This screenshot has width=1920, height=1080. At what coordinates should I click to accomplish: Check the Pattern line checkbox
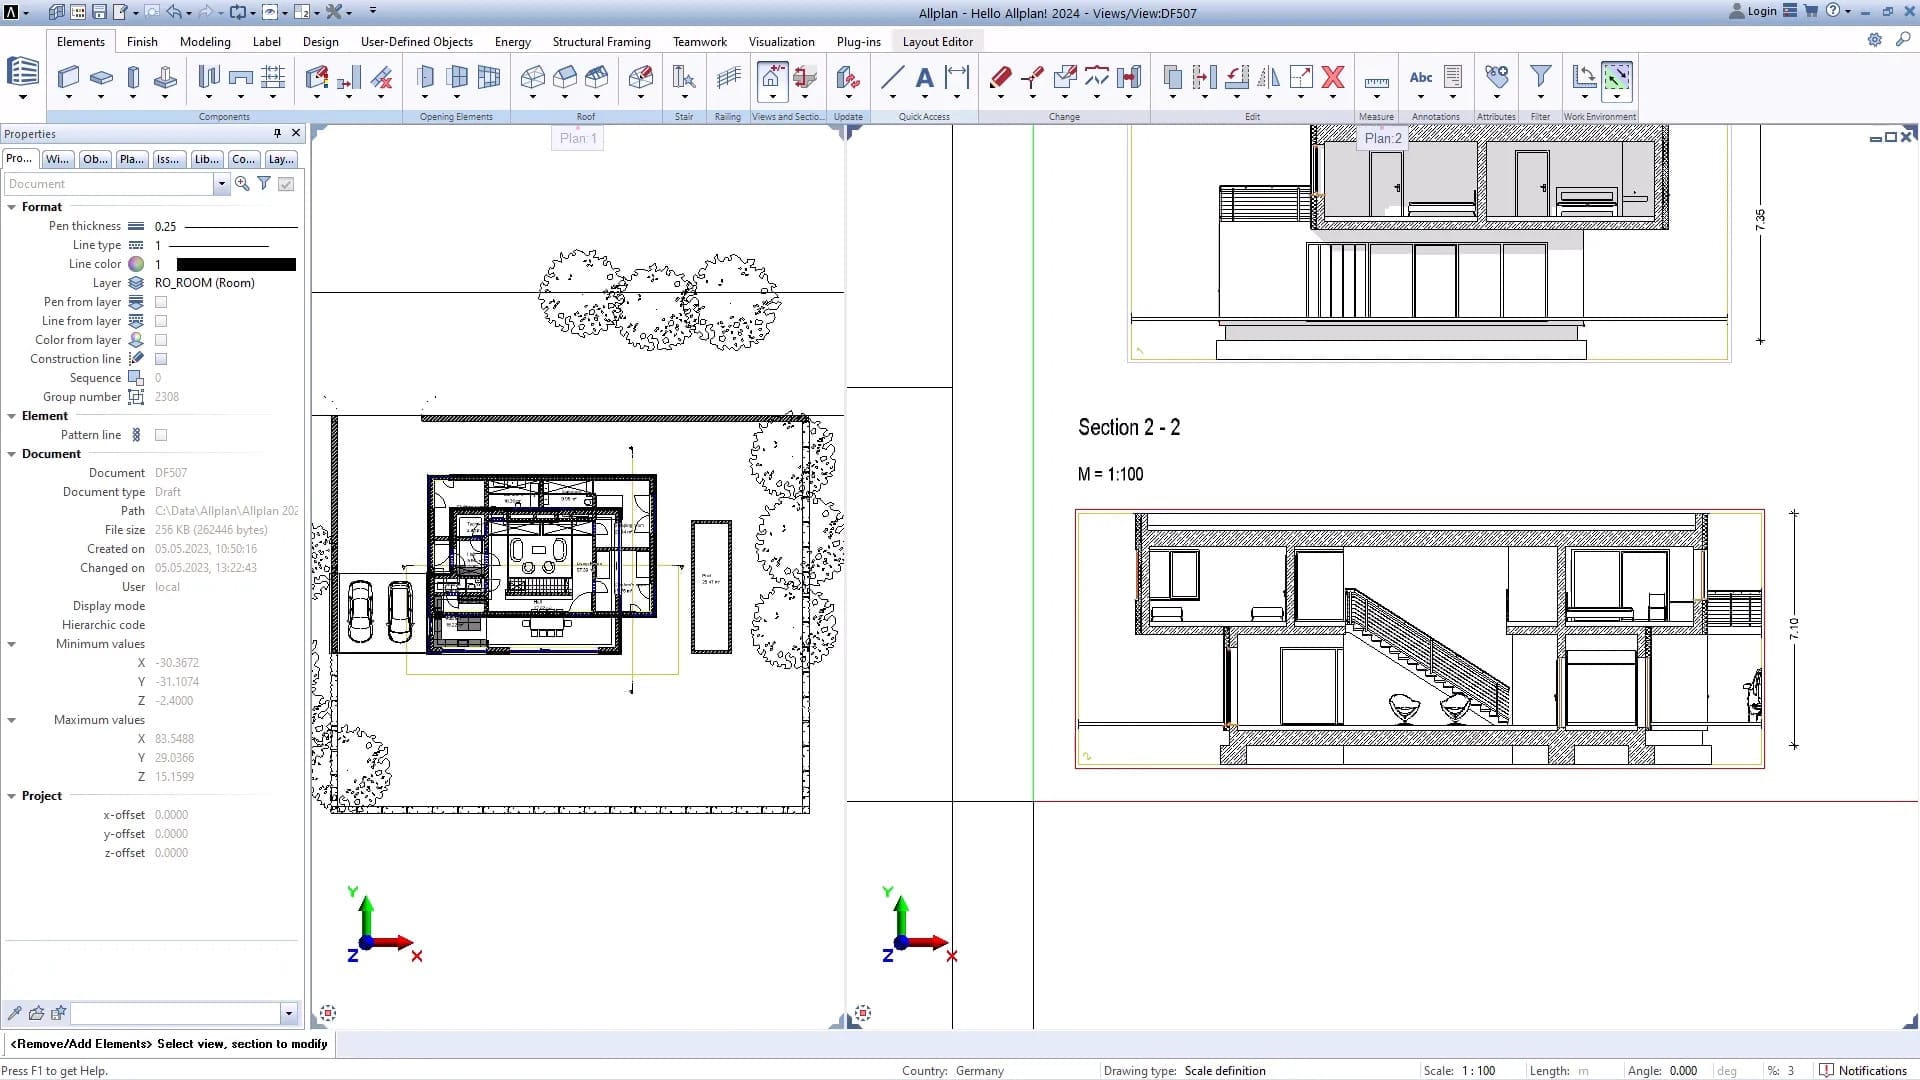pyautogui.click(x=161, y=435)
